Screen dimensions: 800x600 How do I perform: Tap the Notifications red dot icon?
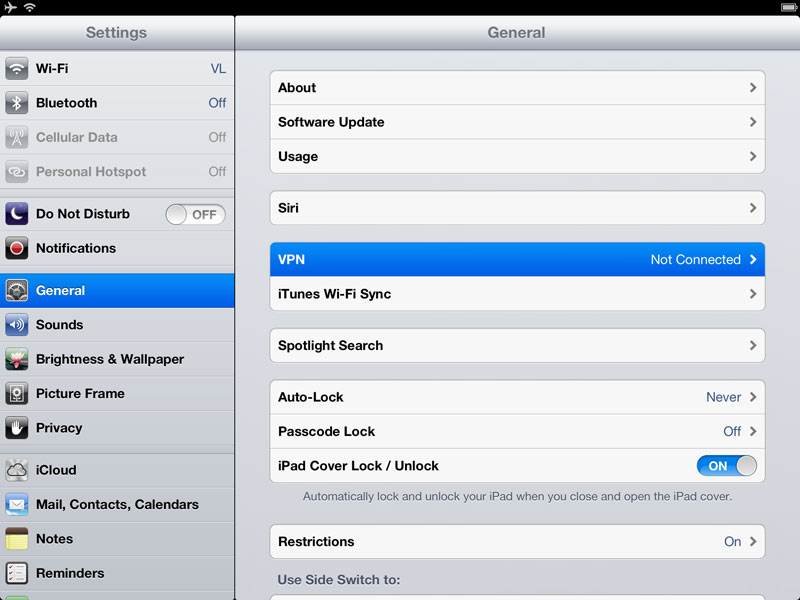[x=16, y=248]
